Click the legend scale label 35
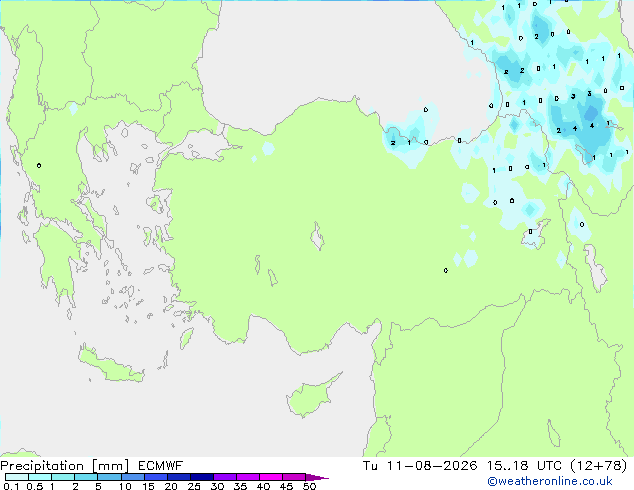The image size is (634, 490). [x=240, y=486]
